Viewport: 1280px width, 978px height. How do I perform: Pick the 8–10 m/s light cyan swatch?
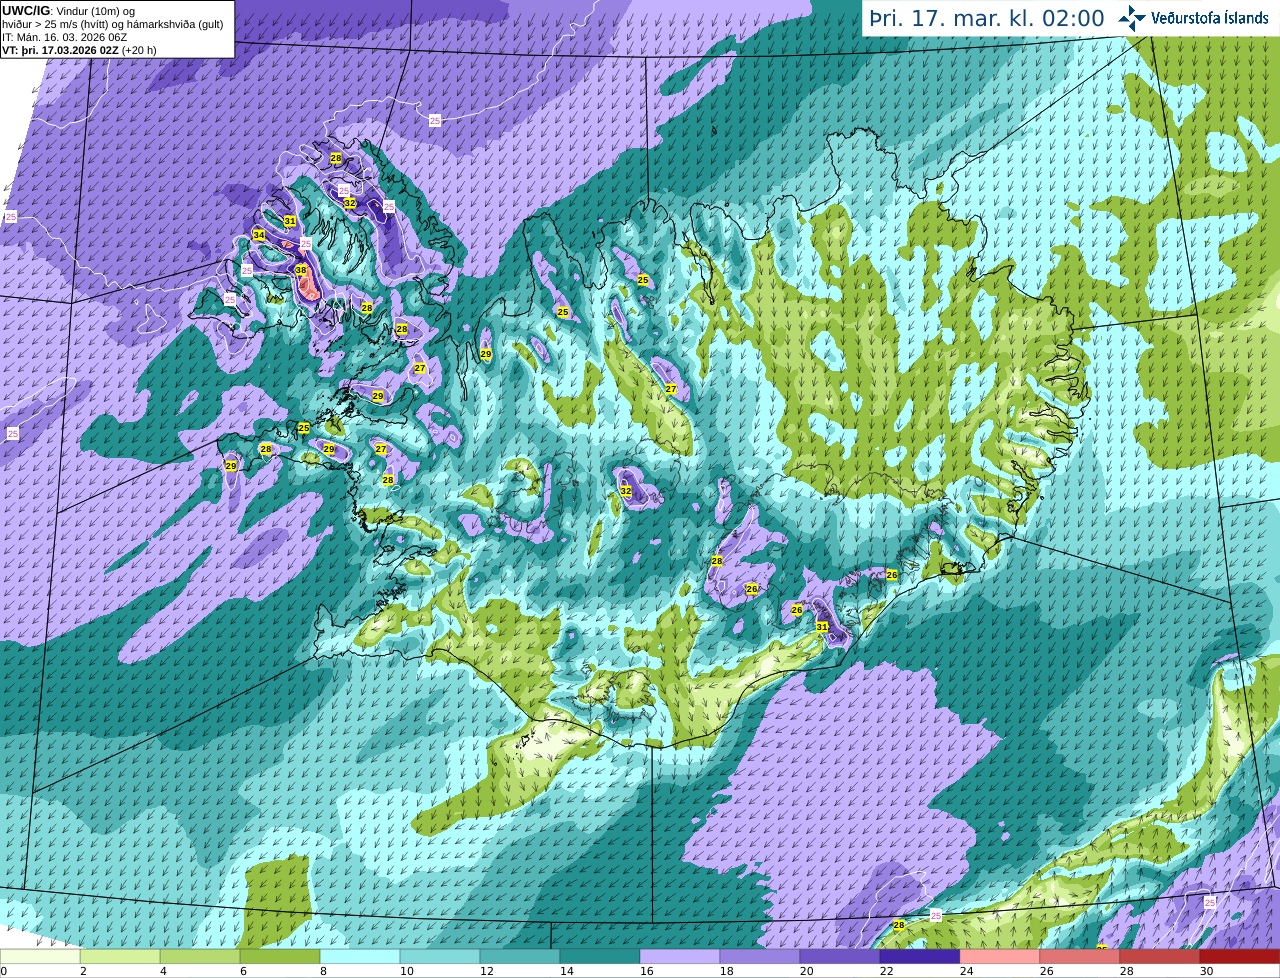point(360,957)
